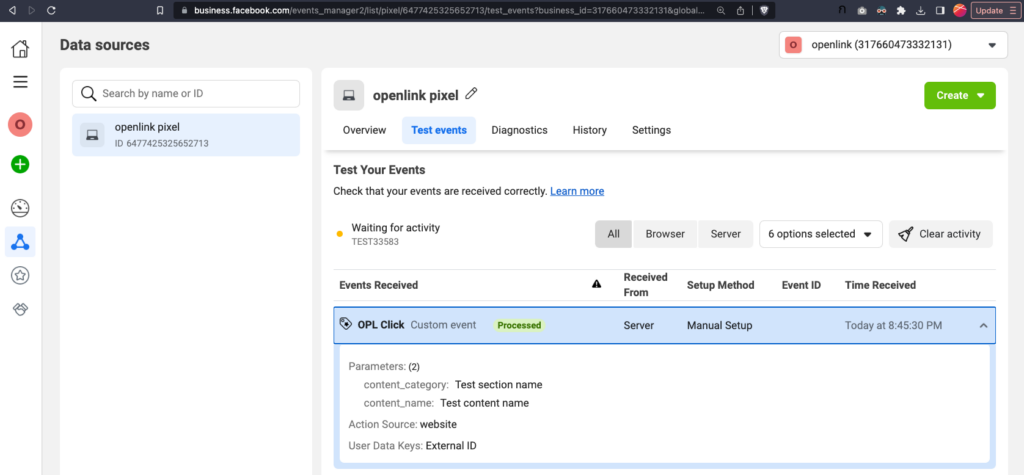Click 'Test content name' parameter value
Viewport: 1024px width, 475px height.
(485, 403)
